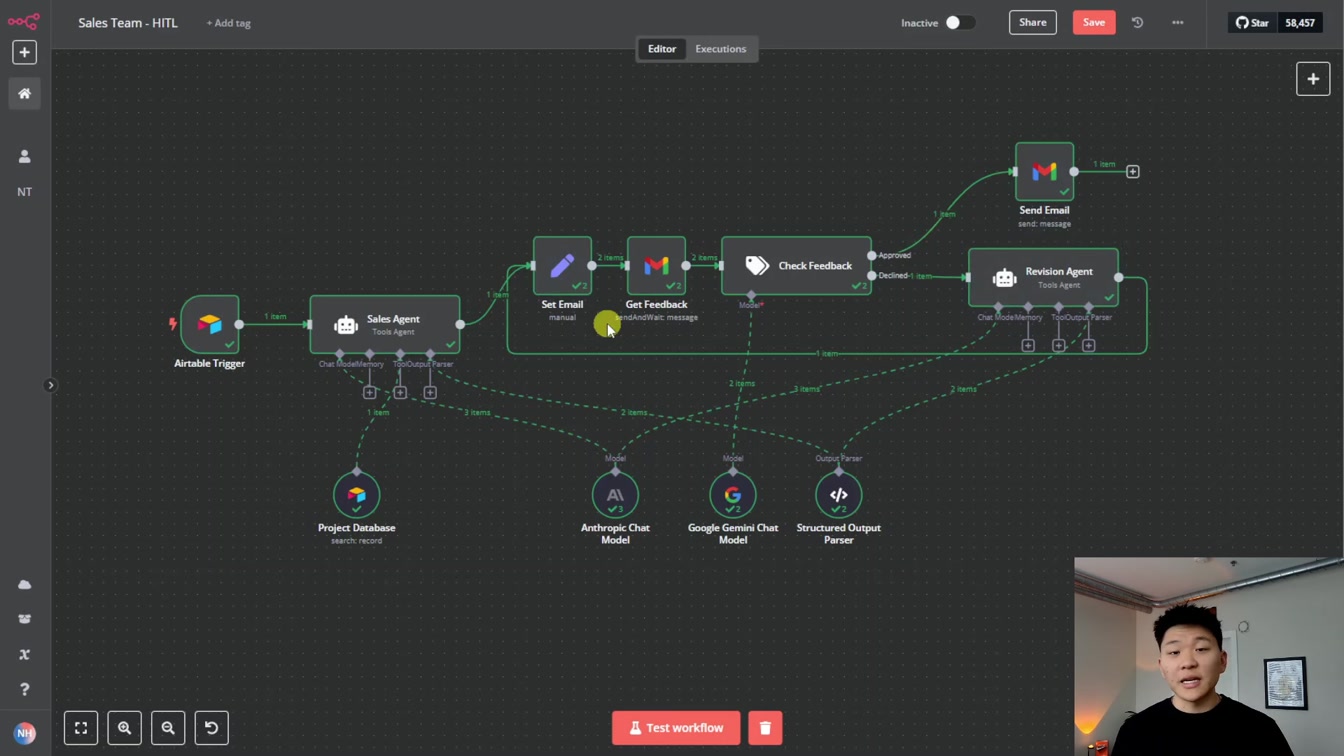Expand the collapsed left sidebar

pos(51,385)
